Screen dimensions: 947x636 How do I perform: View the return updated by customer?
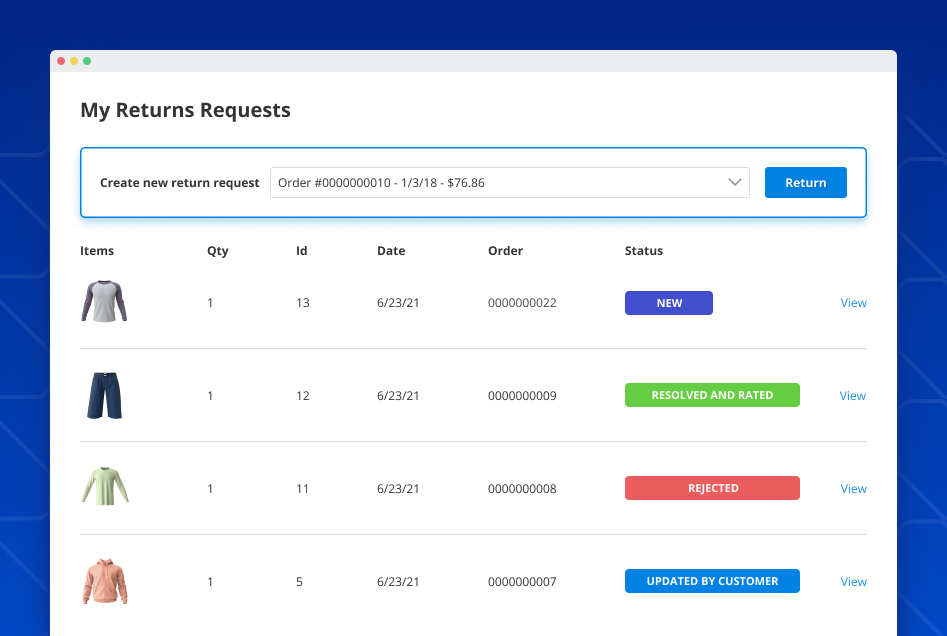(853, 581)
